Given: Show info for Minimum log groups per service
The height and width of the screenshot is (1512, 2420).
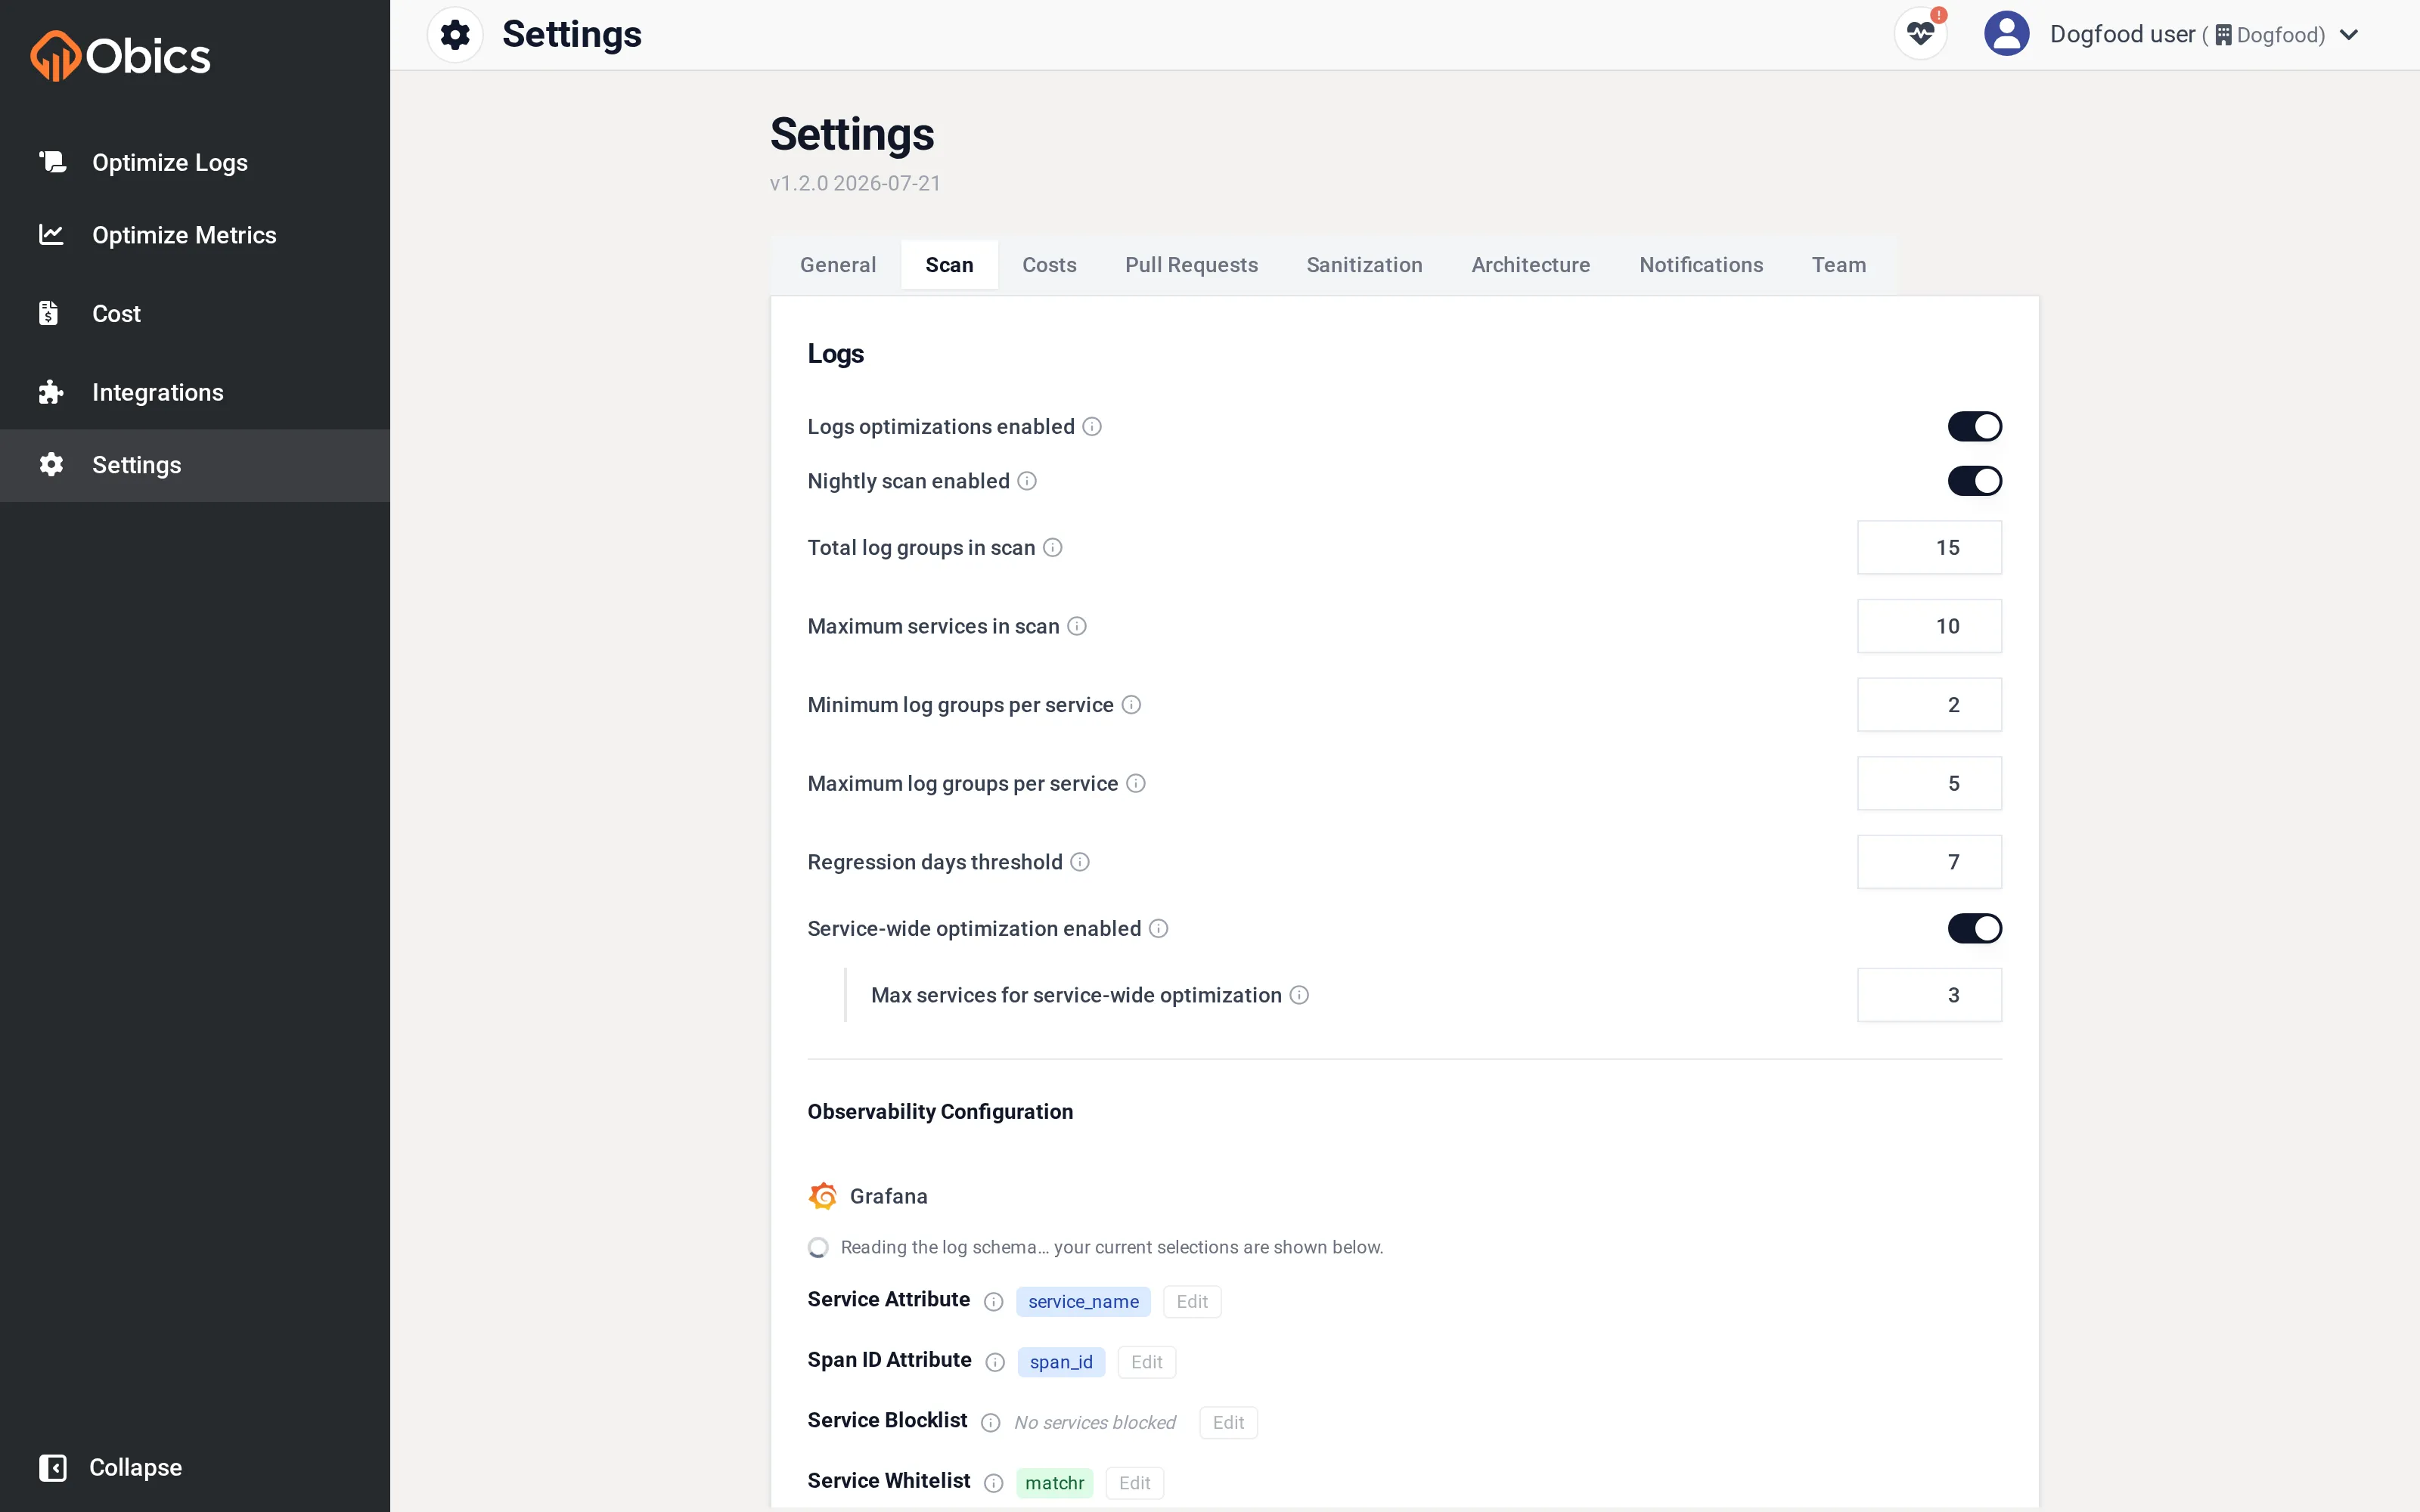Looking at the screenshot, I should coord(1131,705).
